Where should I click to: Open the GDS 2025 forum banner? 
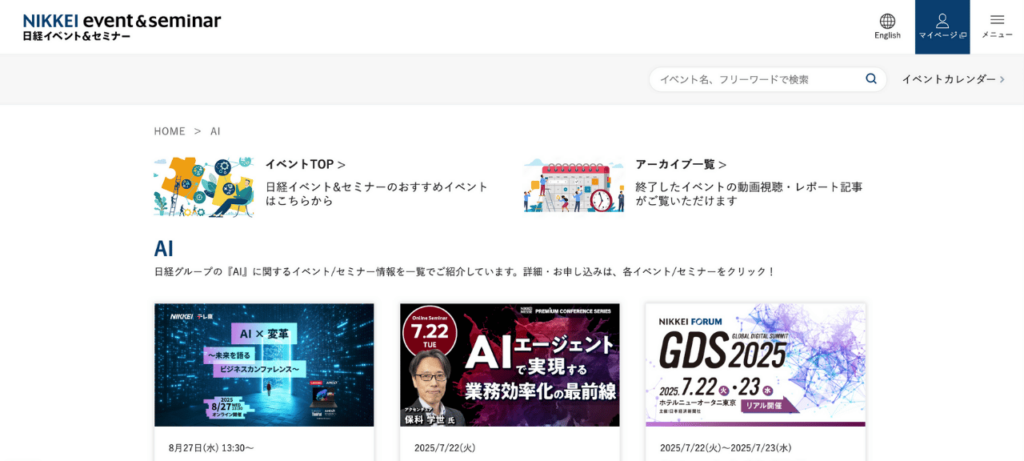coord(756,365)
